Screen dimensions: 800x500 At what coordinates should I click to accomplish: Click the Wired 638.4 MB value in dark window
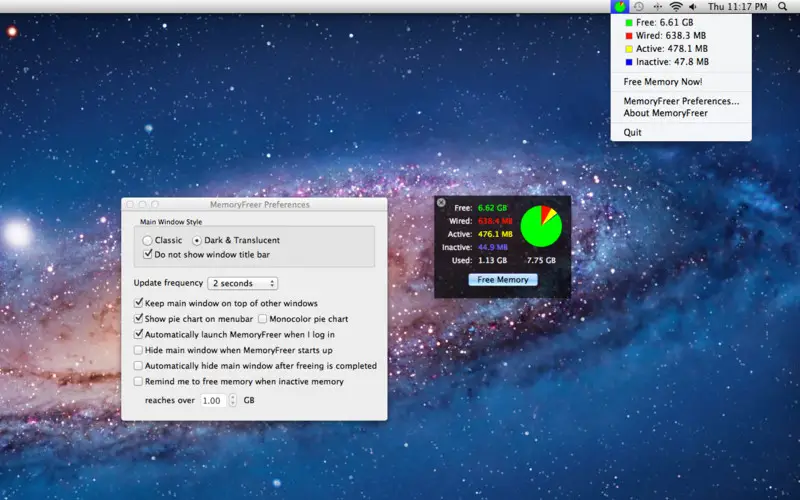[495, 221]
